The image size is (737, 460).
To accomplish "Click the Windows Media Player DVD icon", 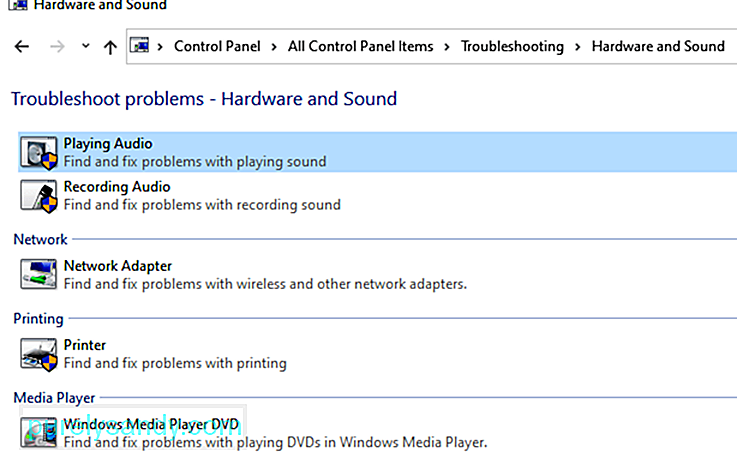I will [x=39, y=433].
